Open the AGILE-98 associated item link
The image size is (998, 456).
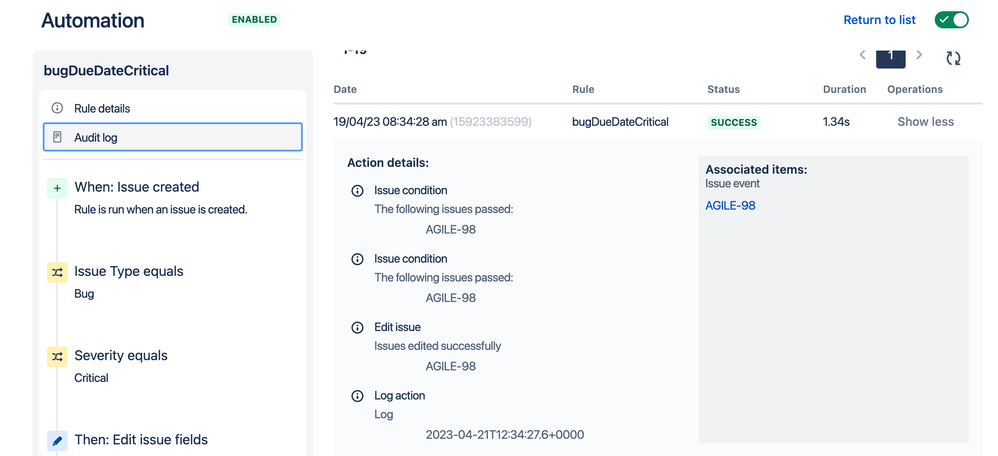(730, 206)
